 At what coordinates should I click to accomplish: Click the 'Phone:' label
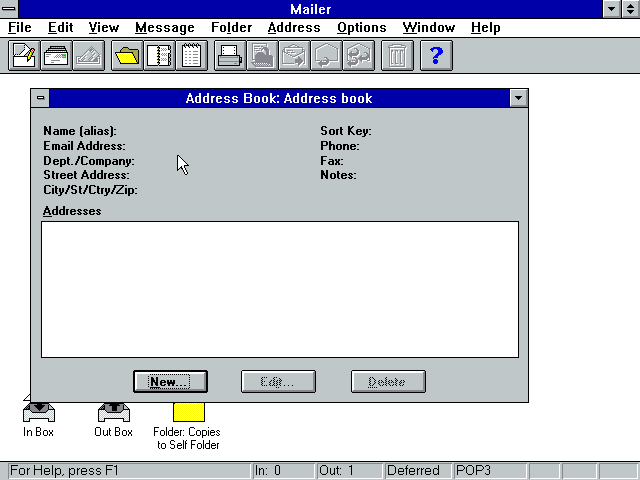click(x=340, y=146)
